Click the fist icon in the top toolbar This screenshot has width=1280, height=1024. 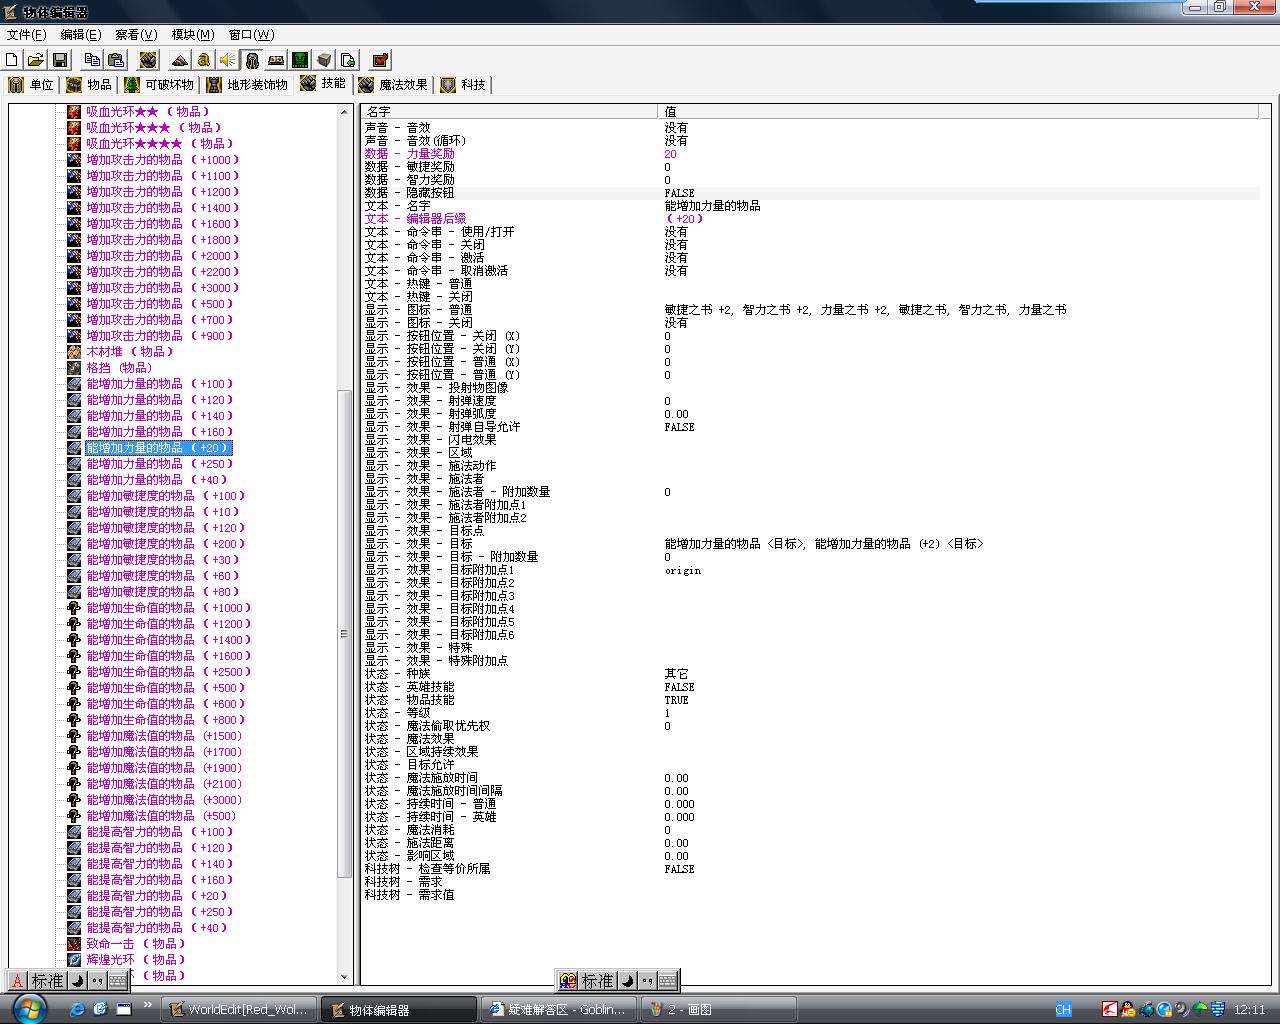pos(148,60)
